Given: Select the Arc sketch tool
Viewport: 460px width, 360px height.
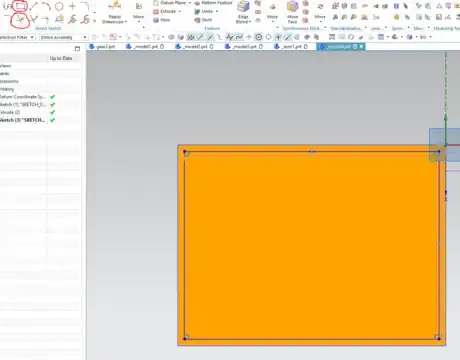Looking at the screenshot, I should (46, 6).
